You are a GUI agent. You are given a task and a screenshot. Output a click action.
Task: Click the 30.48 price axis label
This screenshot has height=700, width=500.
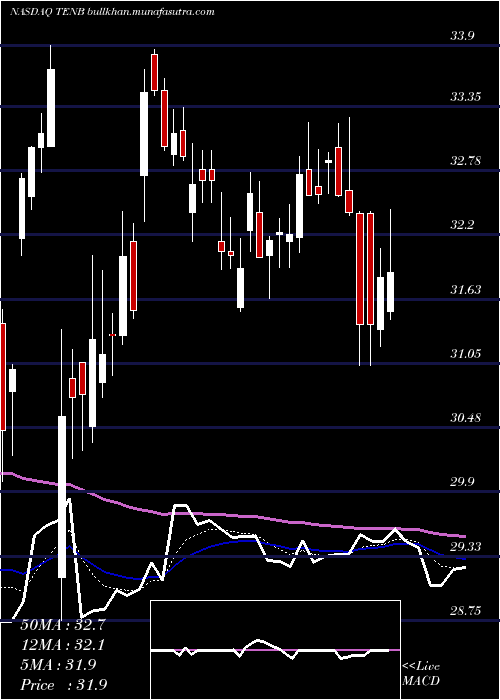tap(466, 418)
